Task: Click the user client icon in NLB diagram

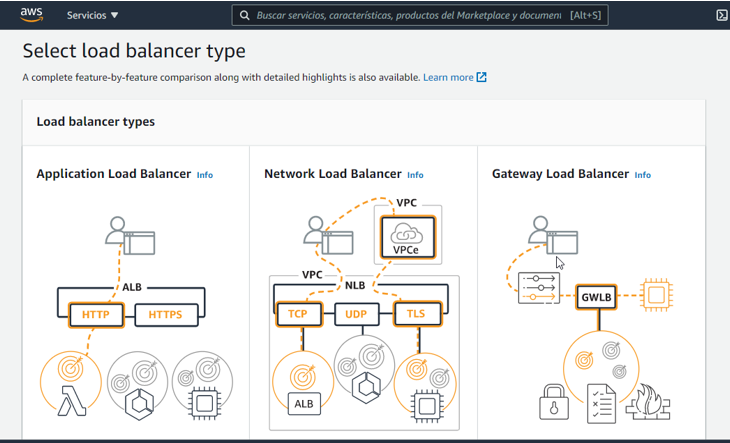Action: point(328,236)
